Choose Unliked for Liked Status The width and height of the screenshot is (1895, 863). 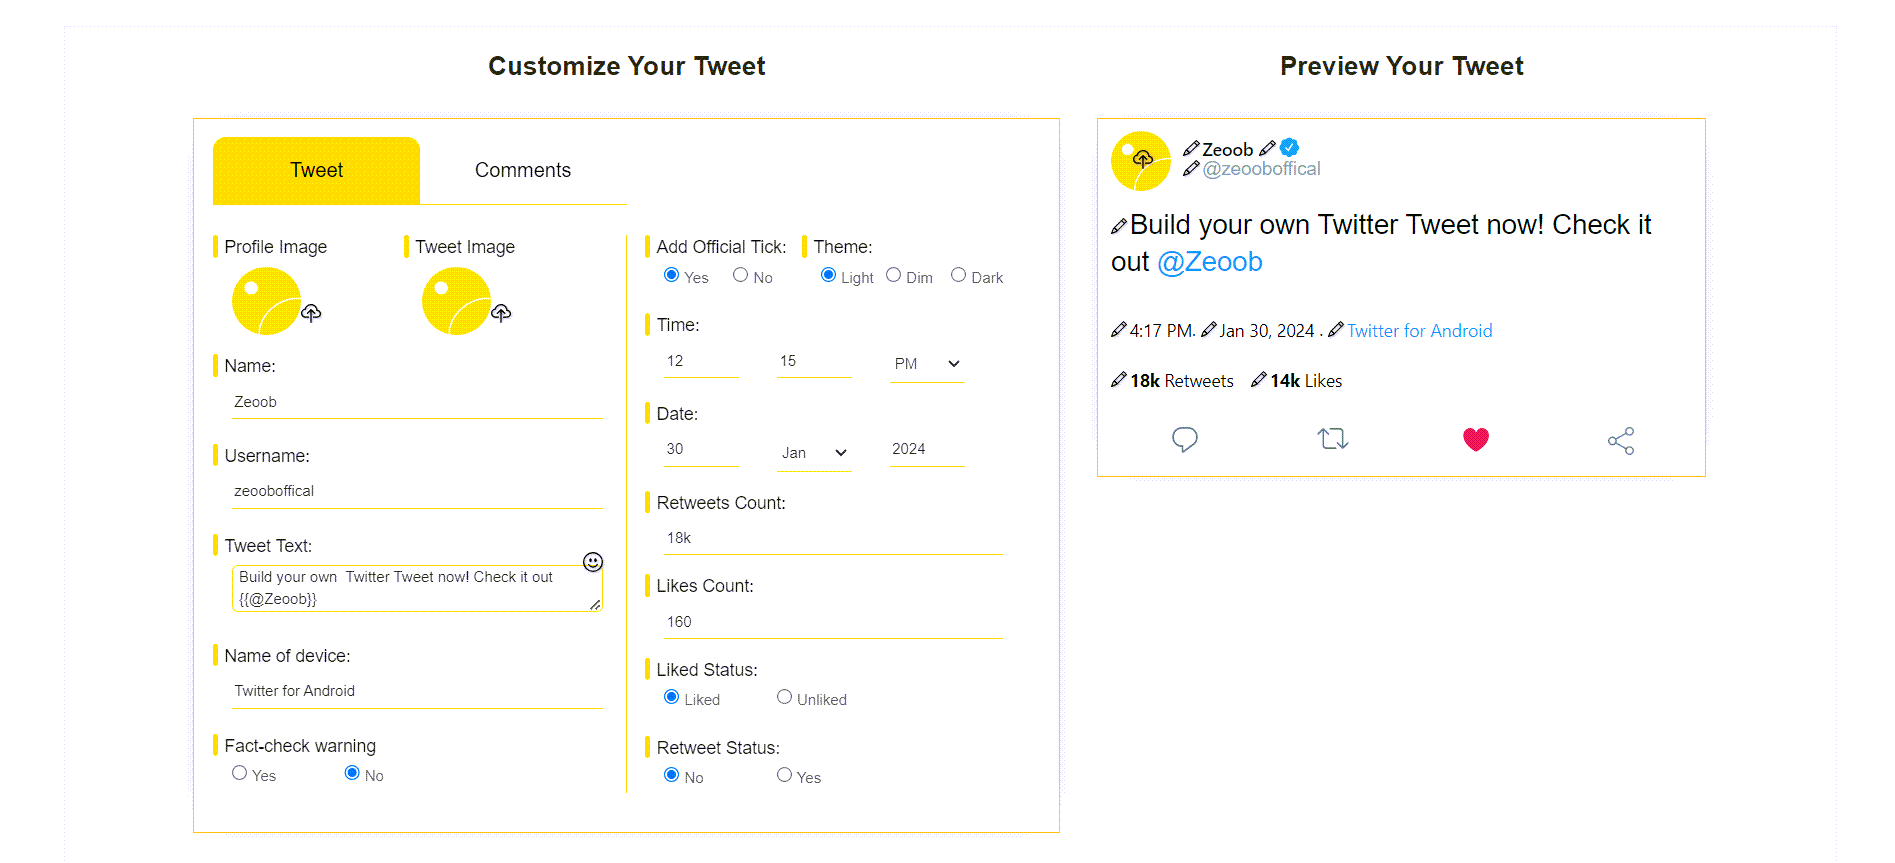click(x=784, y=697)
